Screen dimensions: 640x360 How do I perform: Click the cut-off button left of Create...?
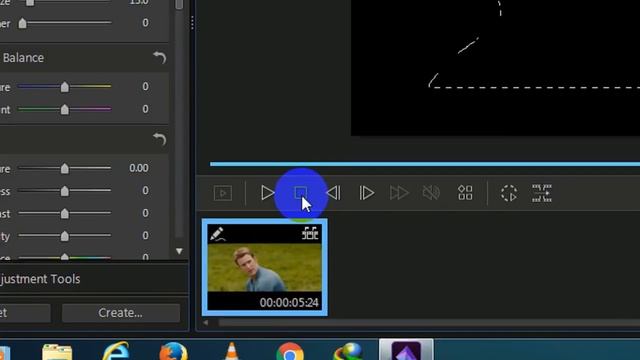(25, 313)
